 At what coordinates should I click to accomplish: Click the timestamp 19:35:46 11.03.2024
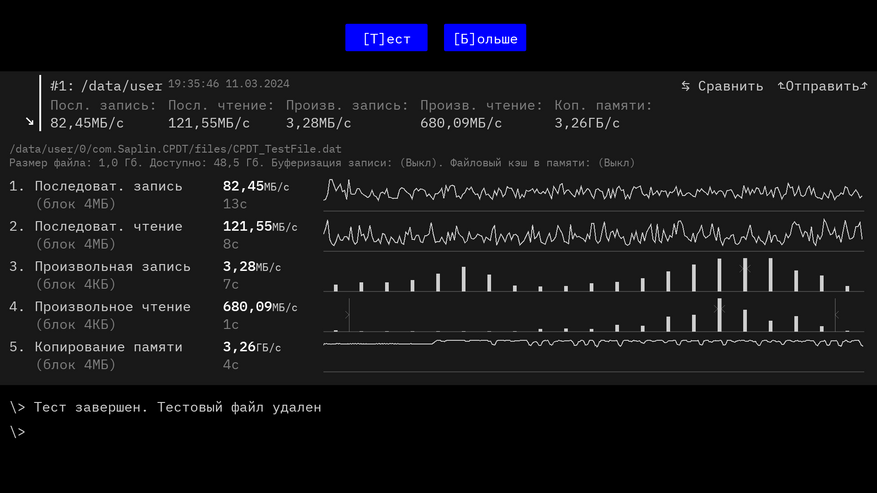click(229, 84)
